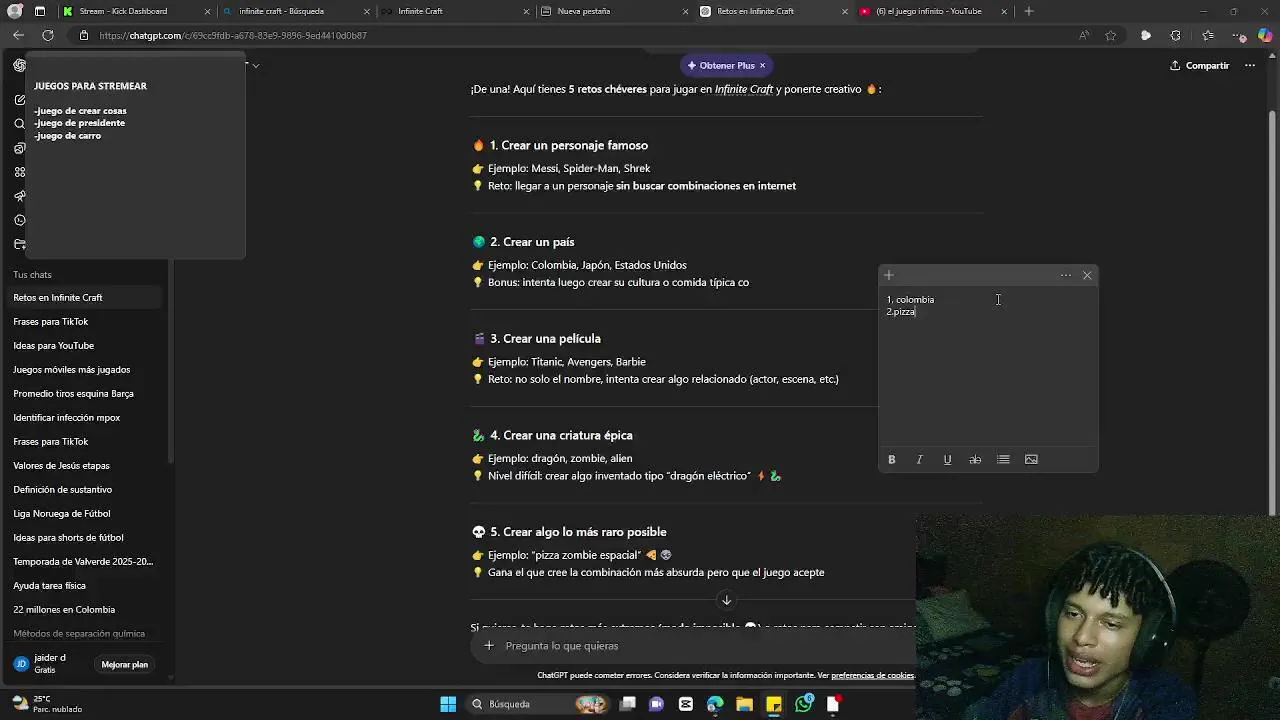Open CapCut from the taskbar
The width and height of the screenshot is (1280, 720).
point(686,704)
